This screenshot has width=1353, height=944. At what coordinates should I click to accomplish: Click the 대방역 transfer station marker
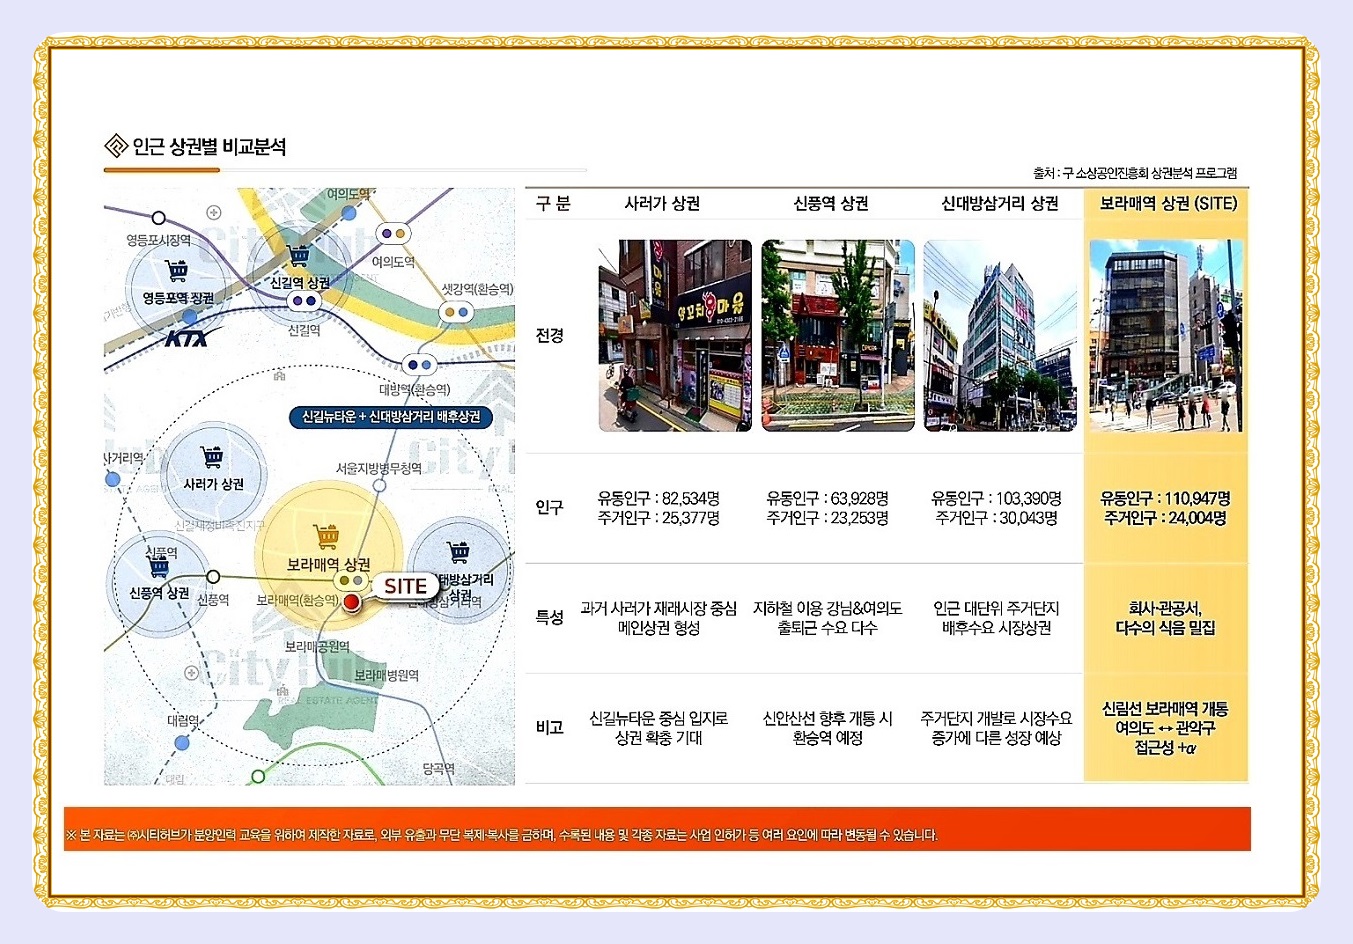tap(418, 365)
